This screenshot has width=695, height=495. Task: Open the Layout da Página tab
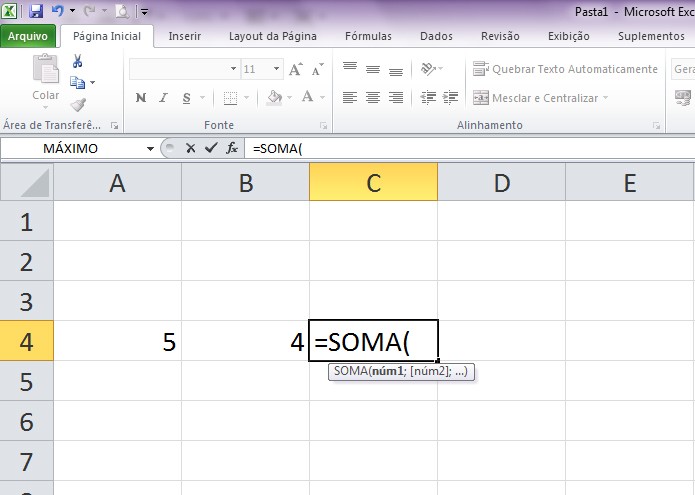[273, 36]
